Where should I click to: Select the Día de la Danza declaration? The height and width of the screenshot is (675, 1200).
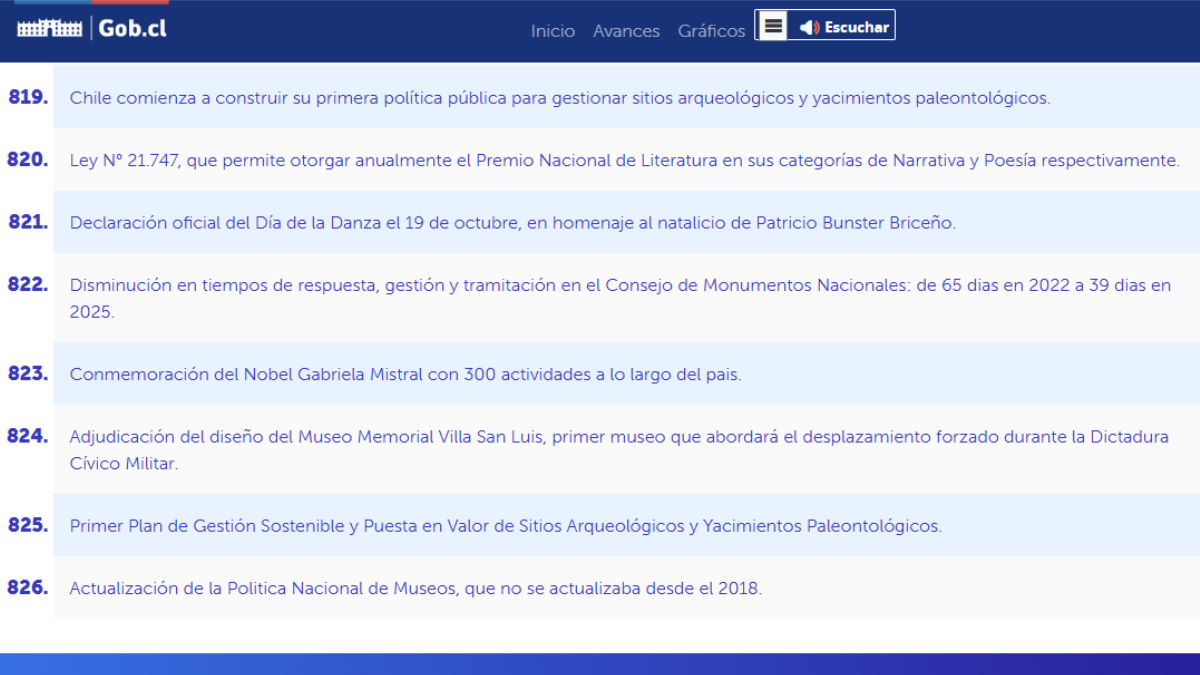pos(512,223)
